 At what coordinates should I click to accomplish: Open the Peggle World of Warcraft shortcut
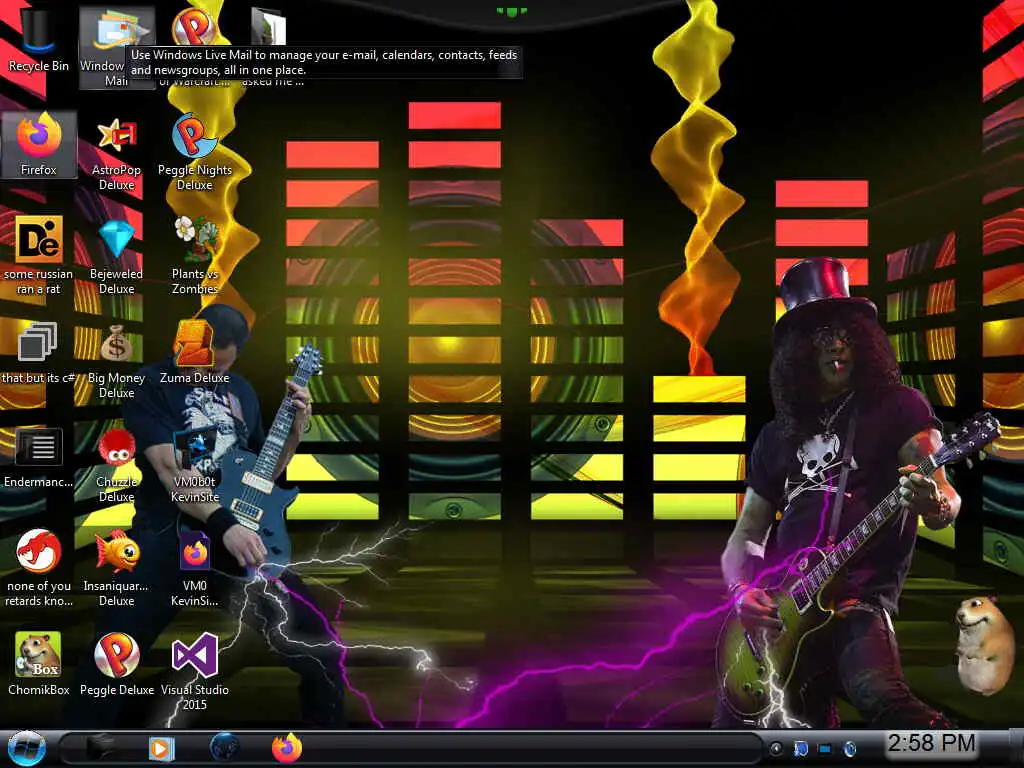coord(193,26)
